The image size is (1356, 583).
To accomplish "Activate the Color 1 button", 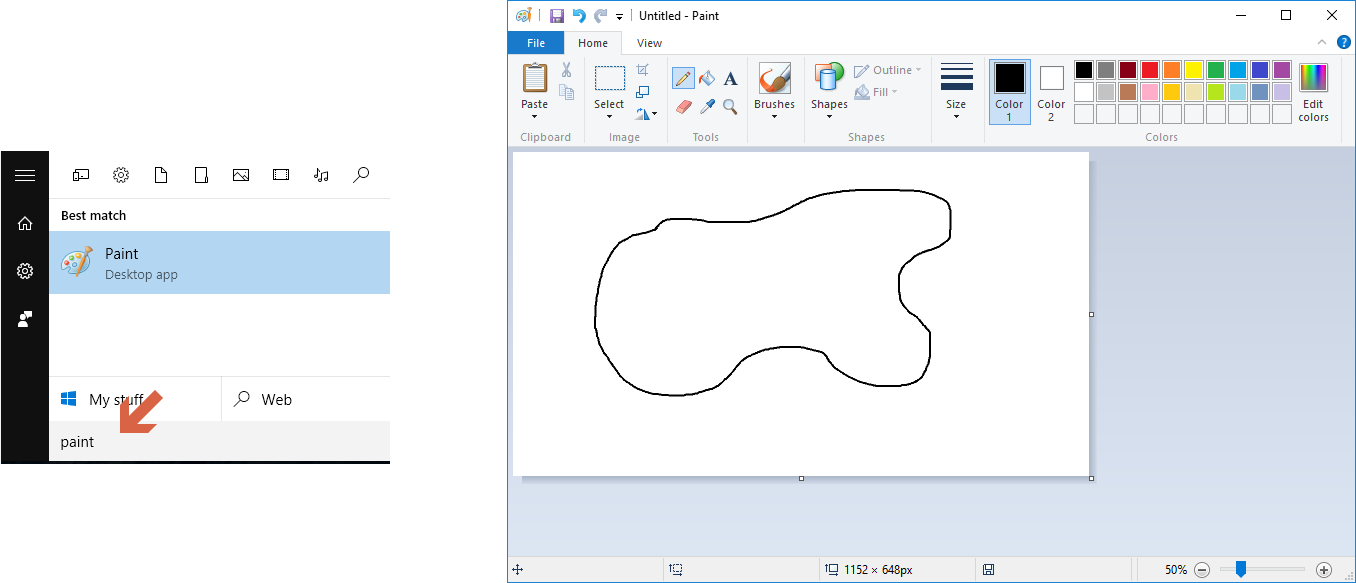I will [1009, 91].
